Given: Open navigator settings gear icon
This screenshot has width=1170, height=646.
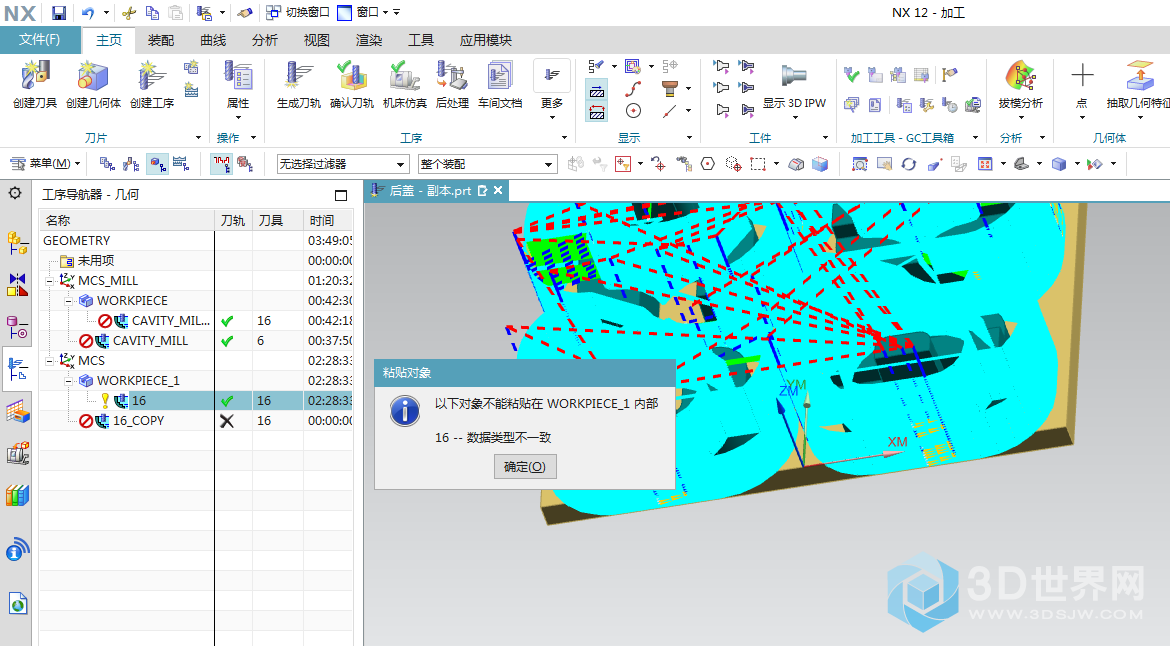Looking at the screenshot, I should [x=15, y=193].
